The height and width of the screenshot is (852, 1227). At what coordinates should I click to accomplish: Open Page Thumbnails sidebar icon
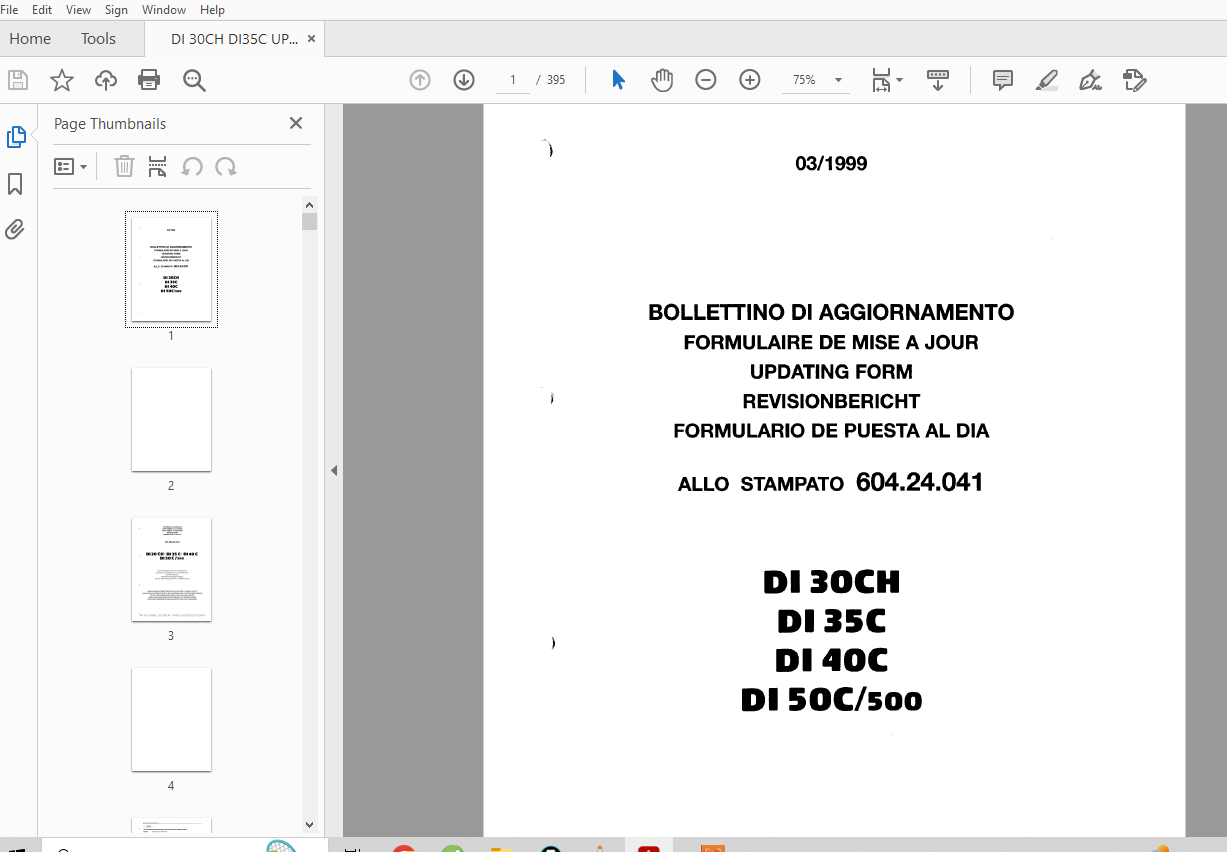16,137
